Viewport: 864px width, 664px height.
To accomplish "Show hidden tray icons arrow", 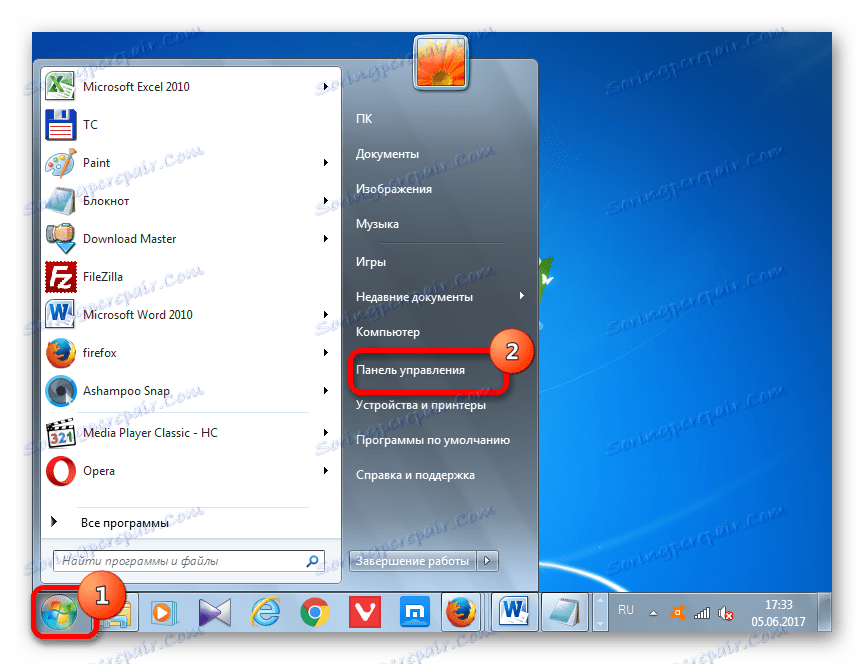I will 653,613.
